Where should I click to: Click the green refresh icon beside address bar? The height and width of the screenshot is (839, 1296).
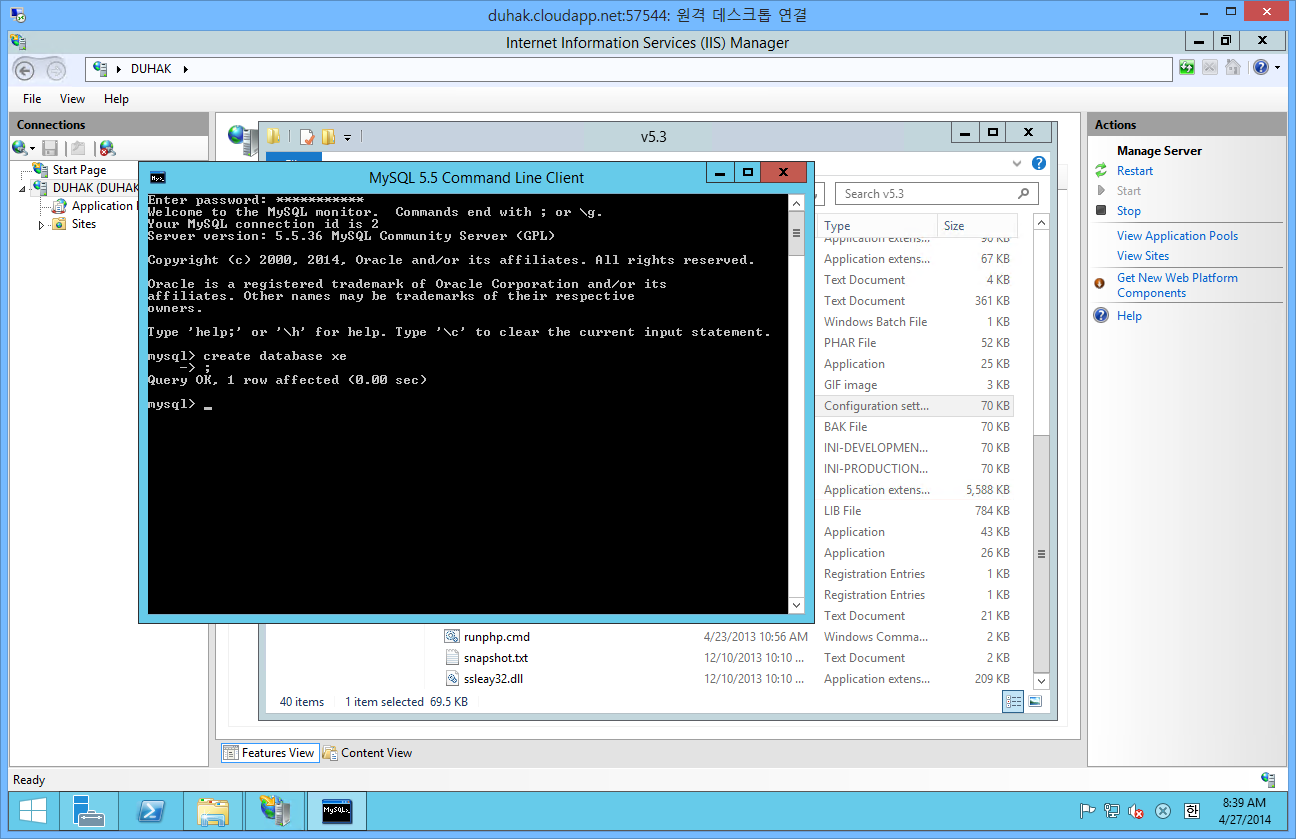(1187, 67)
